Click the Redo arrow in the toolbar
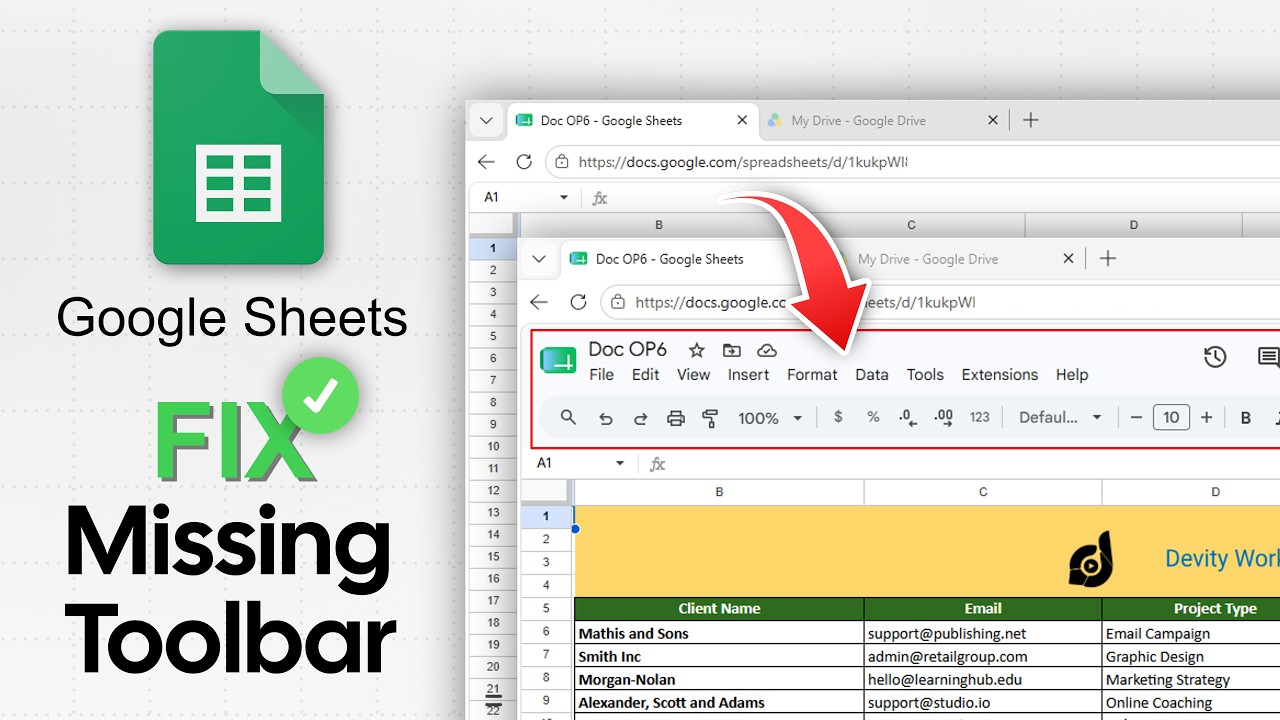Image resolution: width=1280 pixels, height=720 pixels. 640,418
